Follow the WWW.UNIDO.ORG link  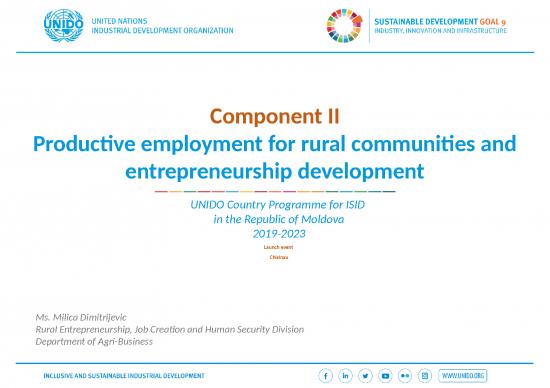click(463, 376)
